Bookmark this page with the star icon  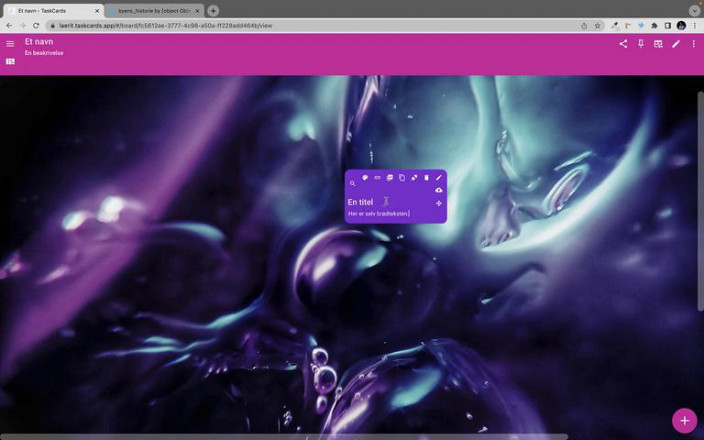pyautogui.click(x=598, y=25)
